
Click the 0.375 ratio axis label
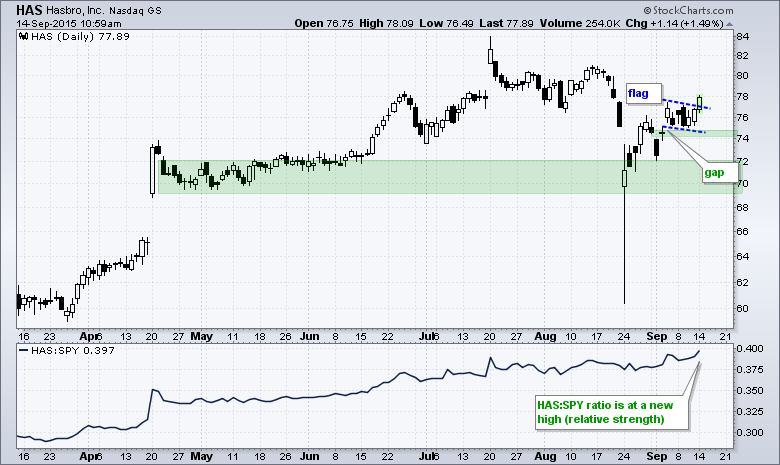[x=750, y=369]
